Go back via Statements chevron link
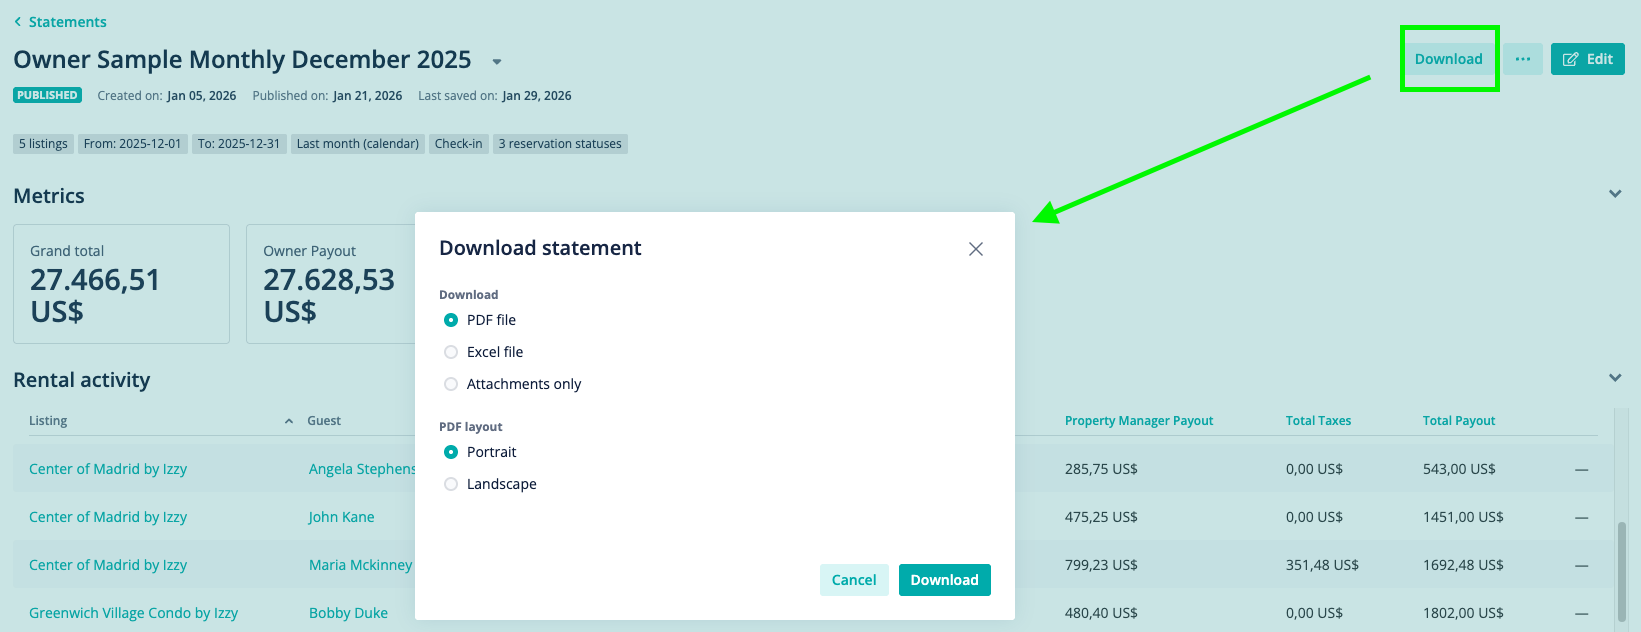The image size is (1641, 632). tap(60, 22)
